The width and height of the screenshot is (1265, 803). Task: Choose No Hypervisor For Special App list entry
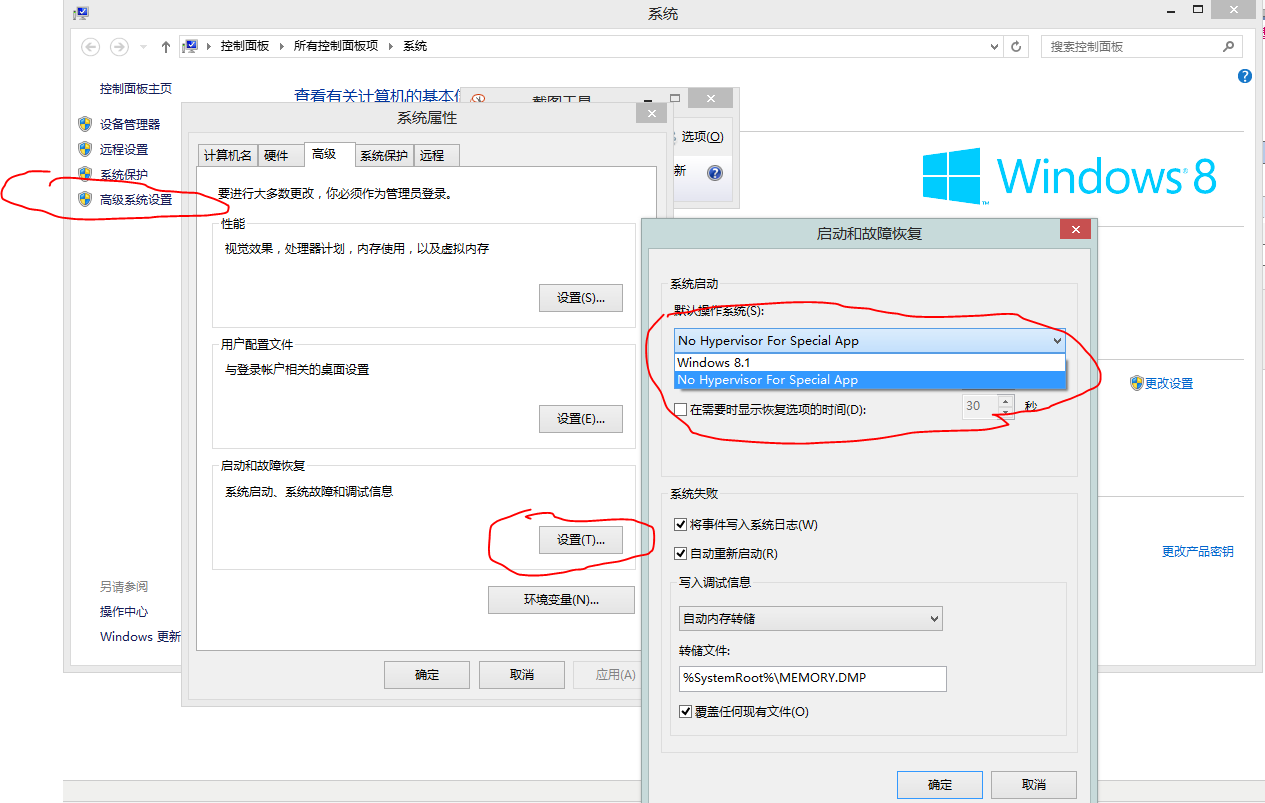[871, 380]
